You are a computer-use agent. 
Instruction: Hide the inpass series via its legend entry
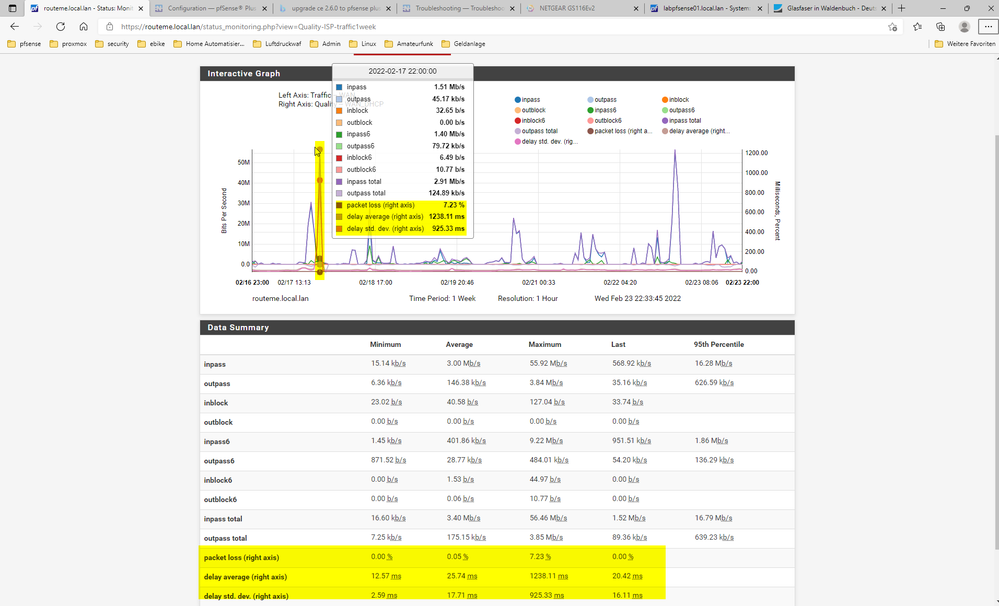pyautogui.click(x=529, y=99)
